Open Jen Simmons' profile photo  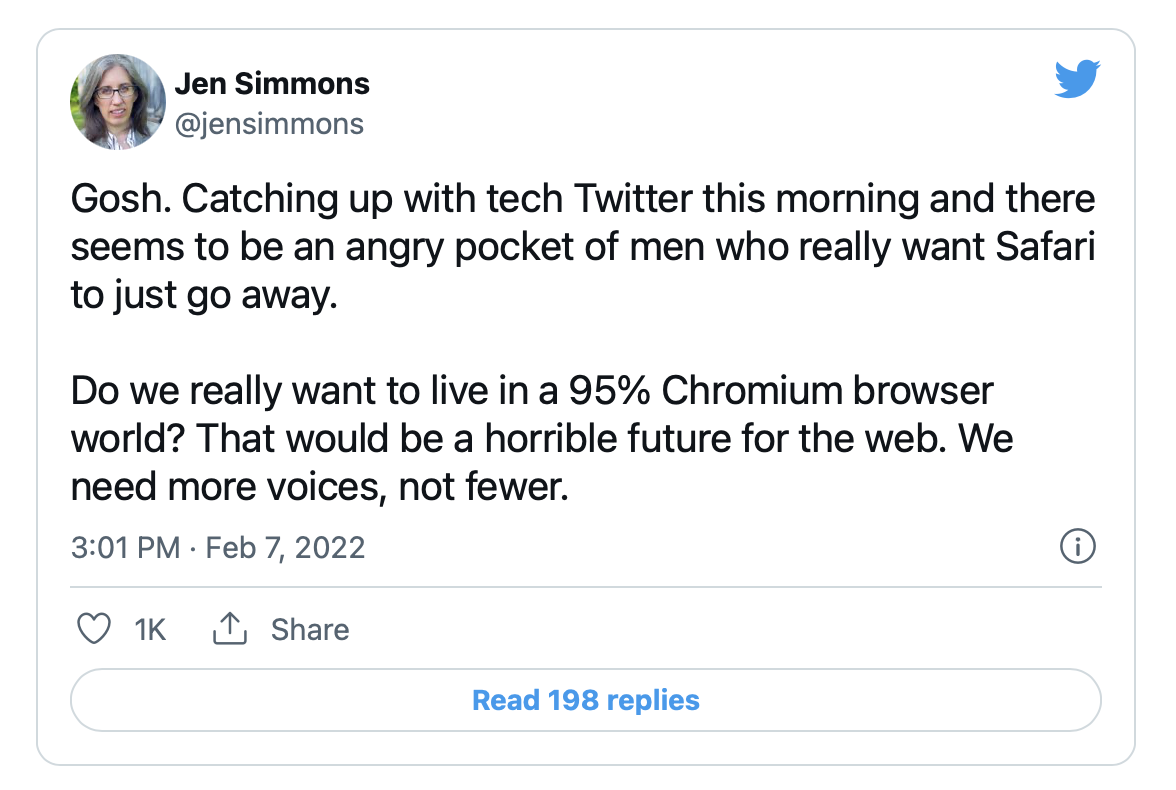click(x=118, y=102)
